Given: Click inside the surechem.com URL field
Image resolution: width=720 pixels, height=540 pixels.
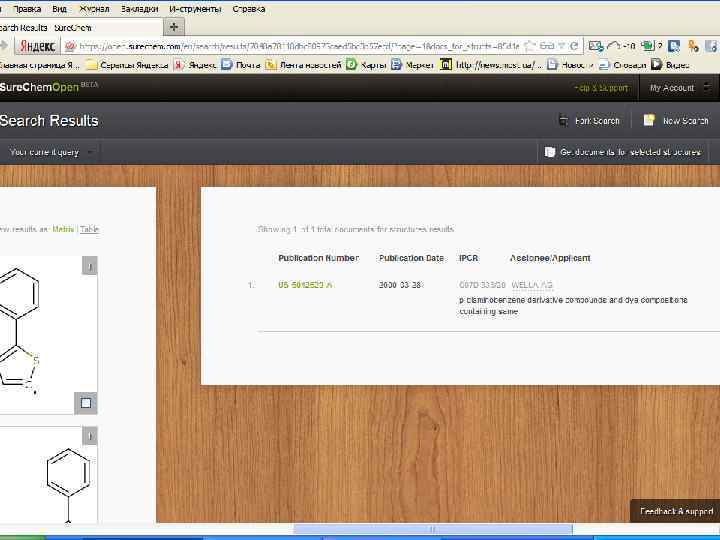Looking at the screenshot, I should click(298, 46).
